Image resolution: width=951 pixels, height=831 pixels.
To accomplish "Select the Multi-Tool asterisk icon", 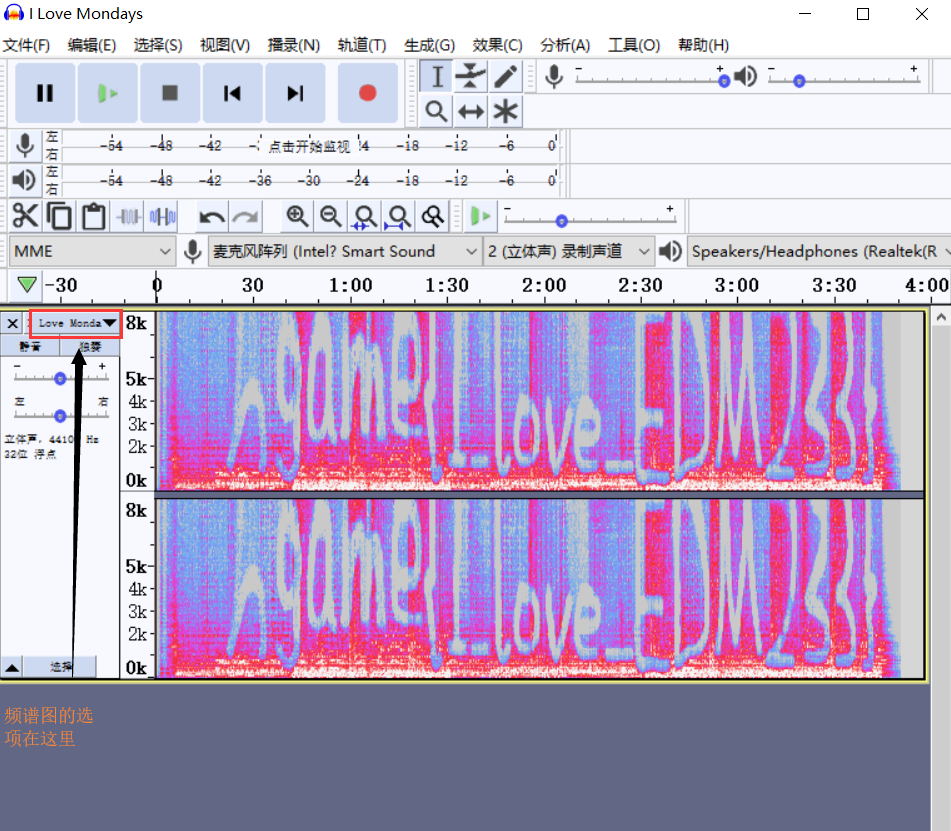I will tap(505, 111).
